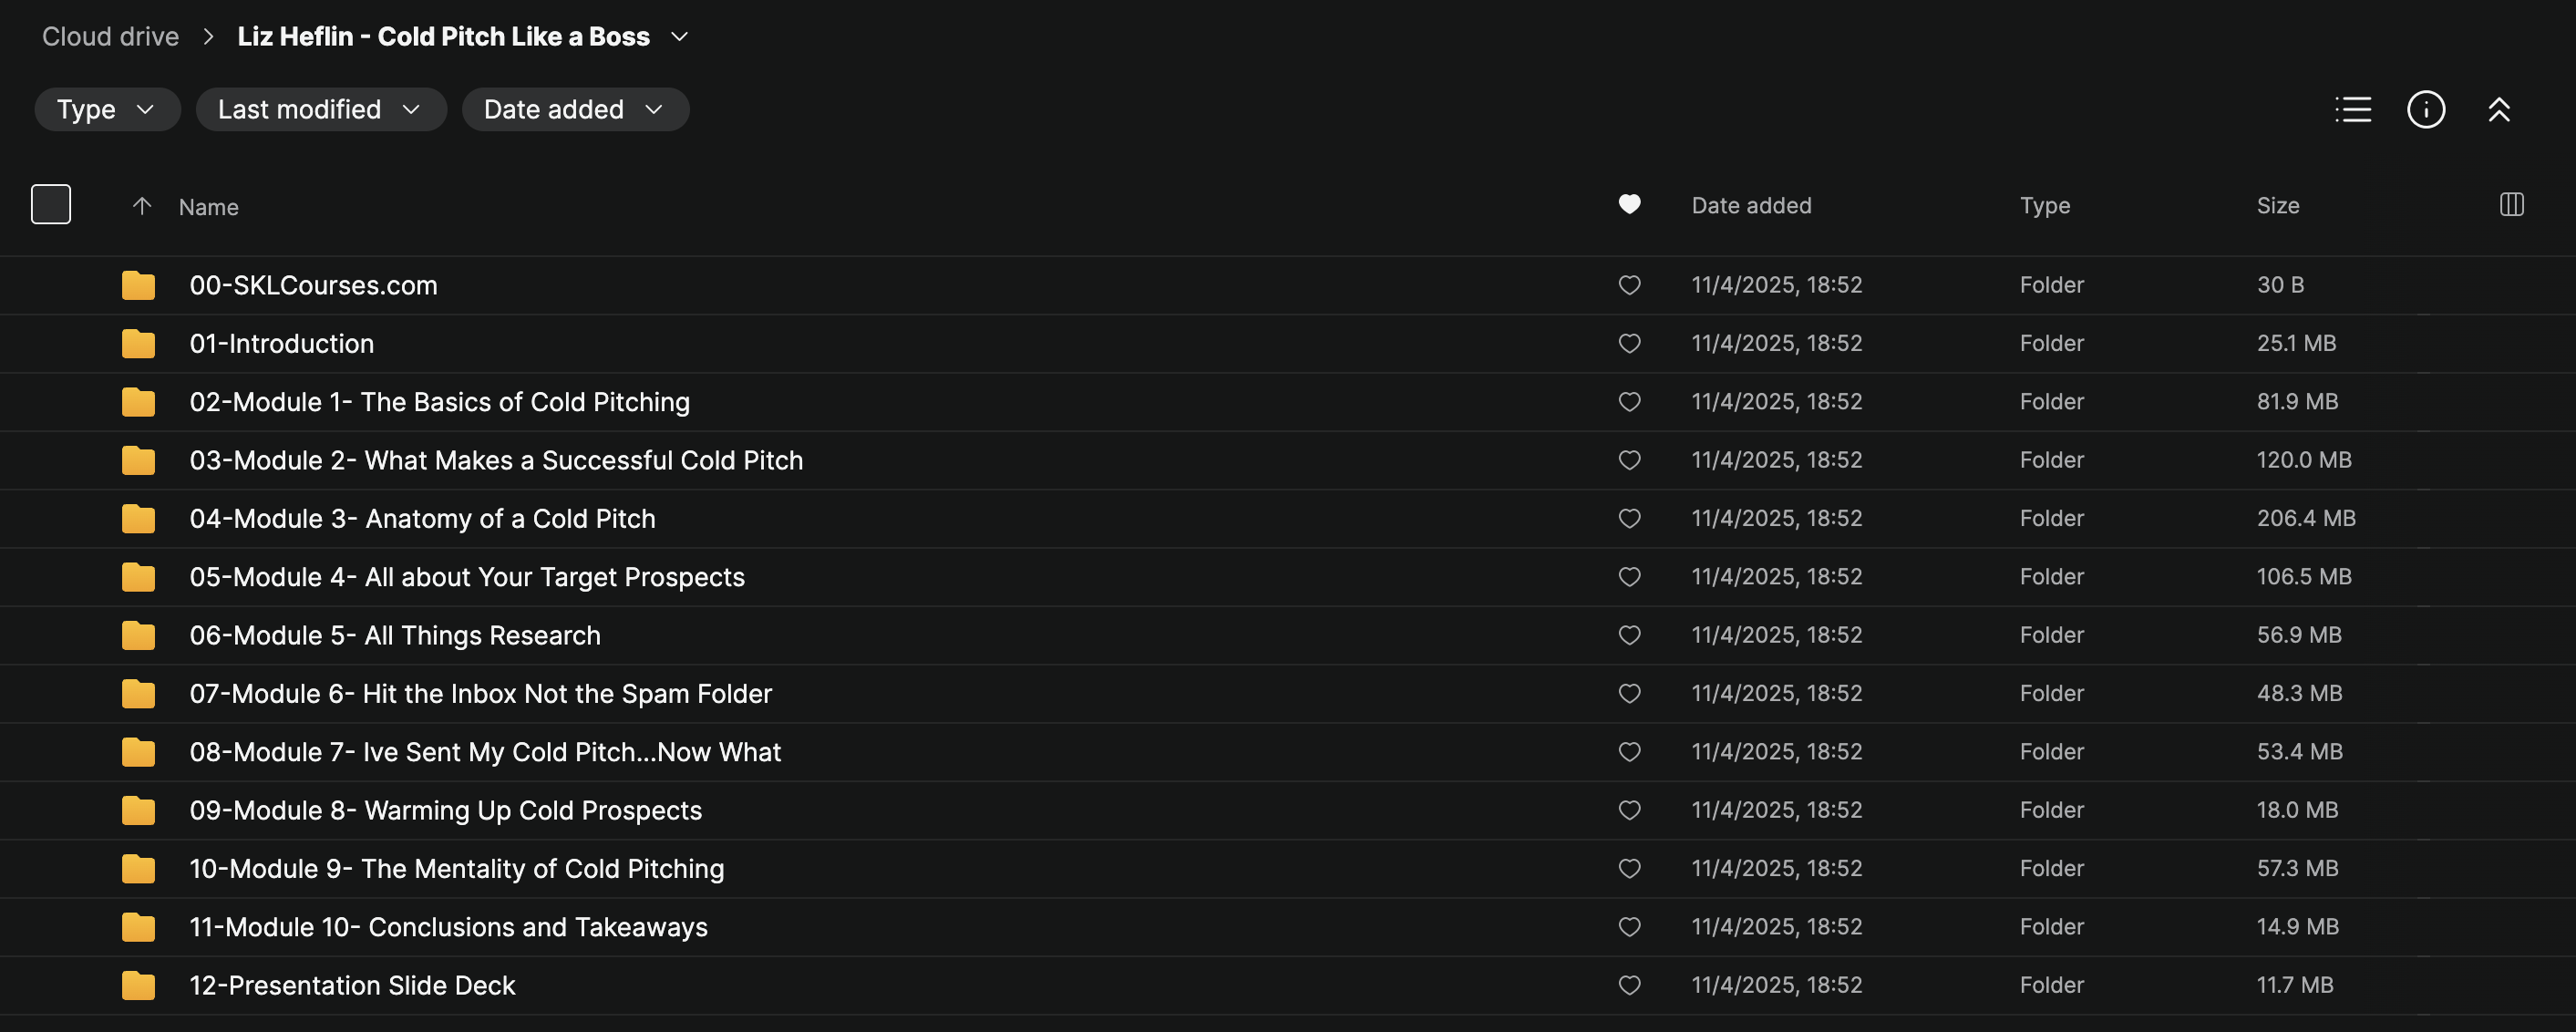Sort by the Type column header

(x=2044, y=206)
